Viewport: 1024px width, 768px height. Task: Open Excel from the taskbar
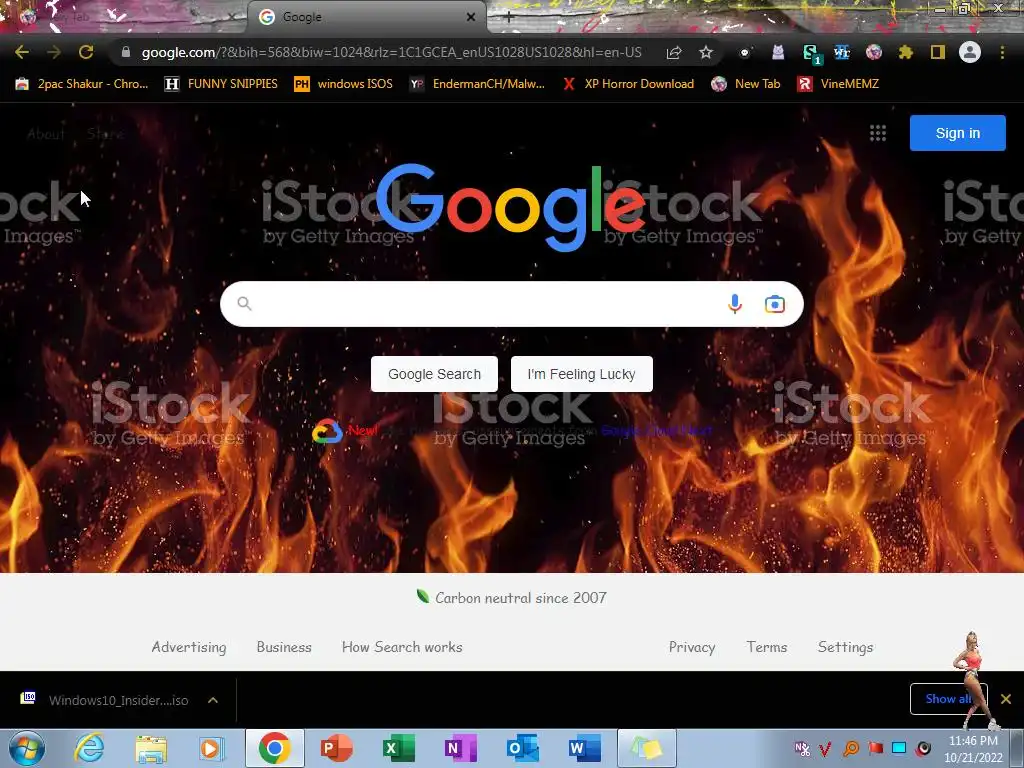coord(398,748)
